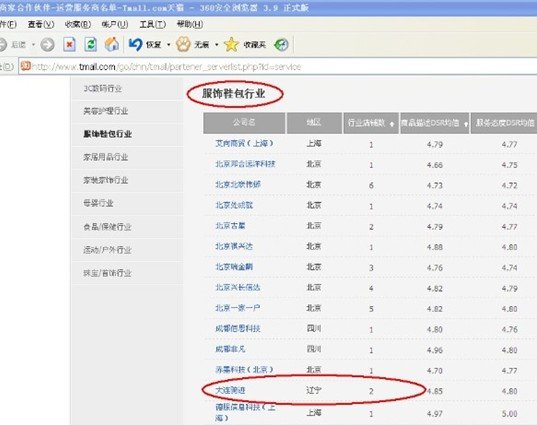Click the browser Forward arrow button
Viewport: 537px width, 425px height.
pyautogui.click(x=47, y=45)
